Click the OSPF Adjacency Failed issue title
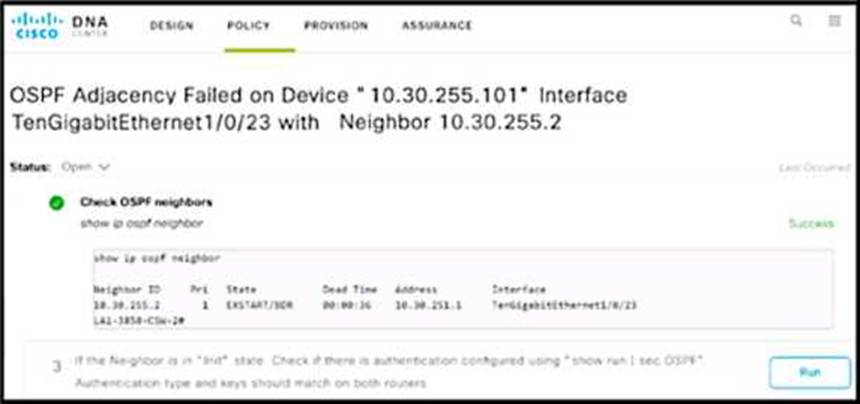860x404 pixels. click(319, 109)
